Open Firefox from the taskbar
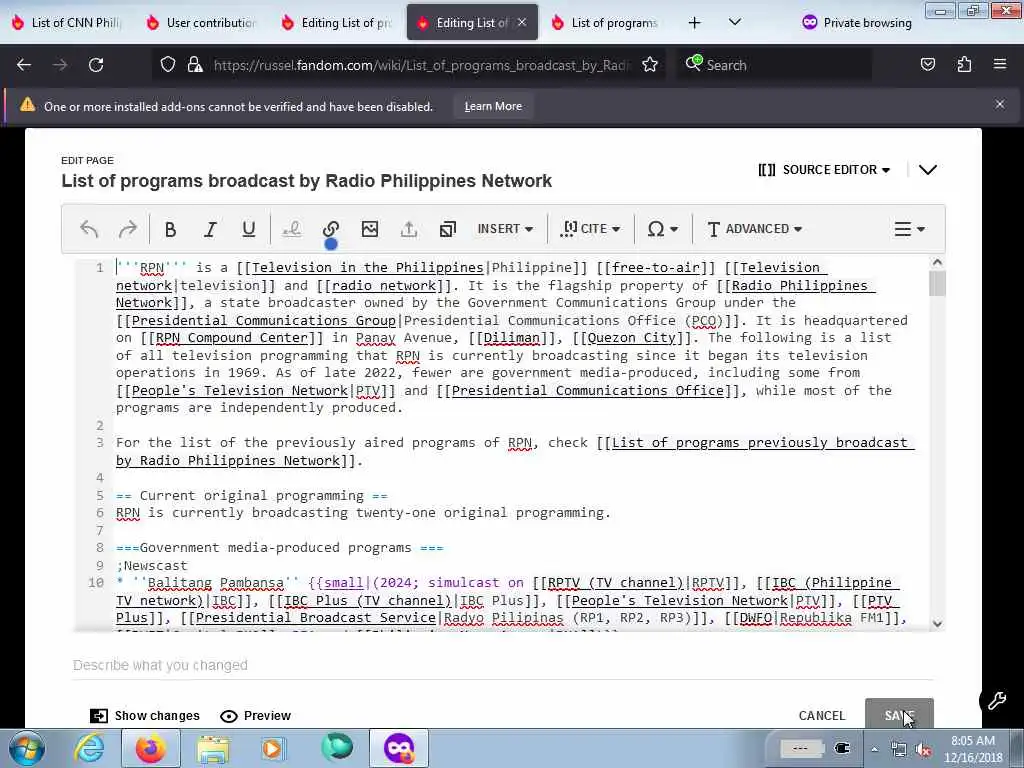 [150, 748]
